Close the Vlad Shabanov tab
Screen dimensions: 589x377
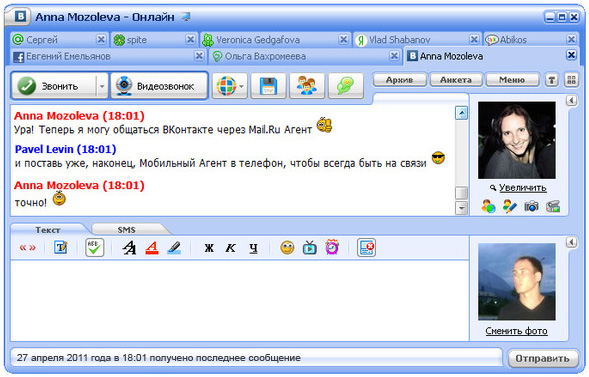(x=474, y=39)
